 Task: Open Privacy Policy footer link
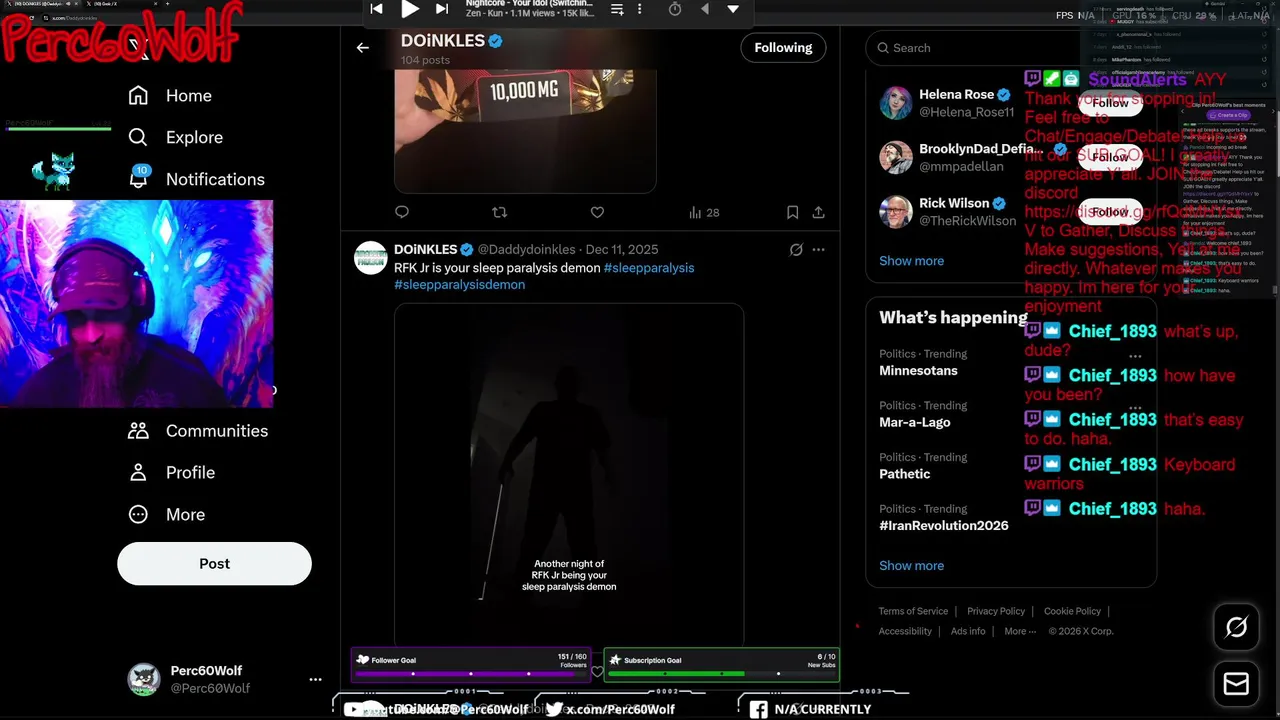(x=996, y=611)
